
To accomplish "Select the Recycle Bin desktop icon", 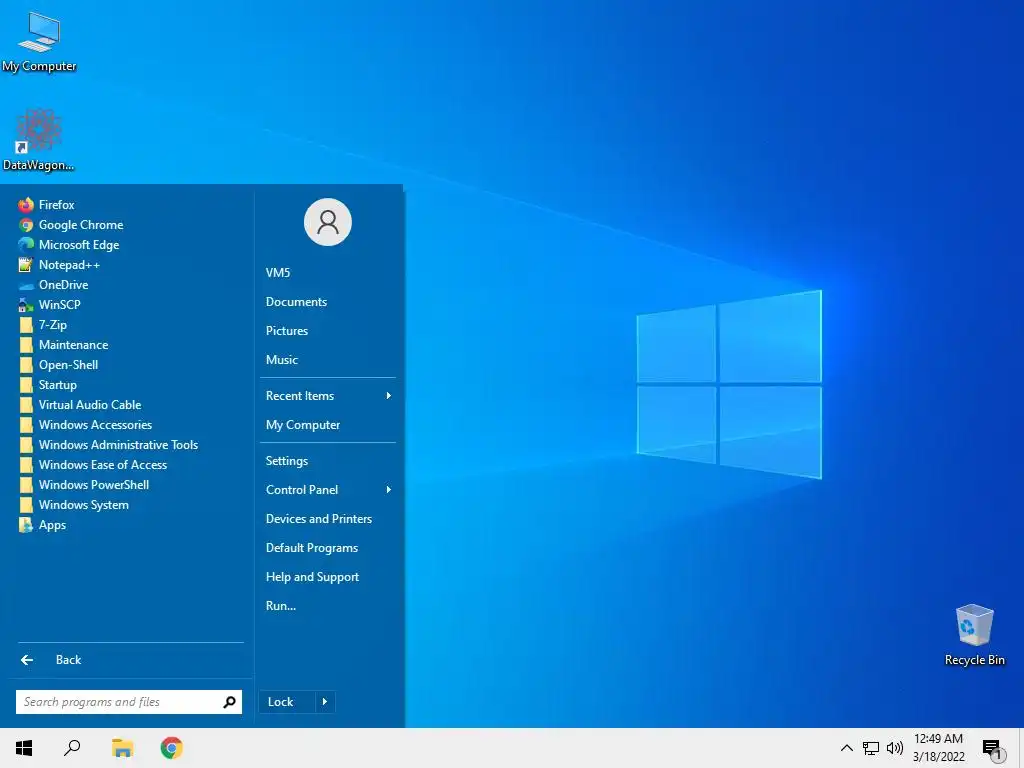I will click(x=974, y=635).
